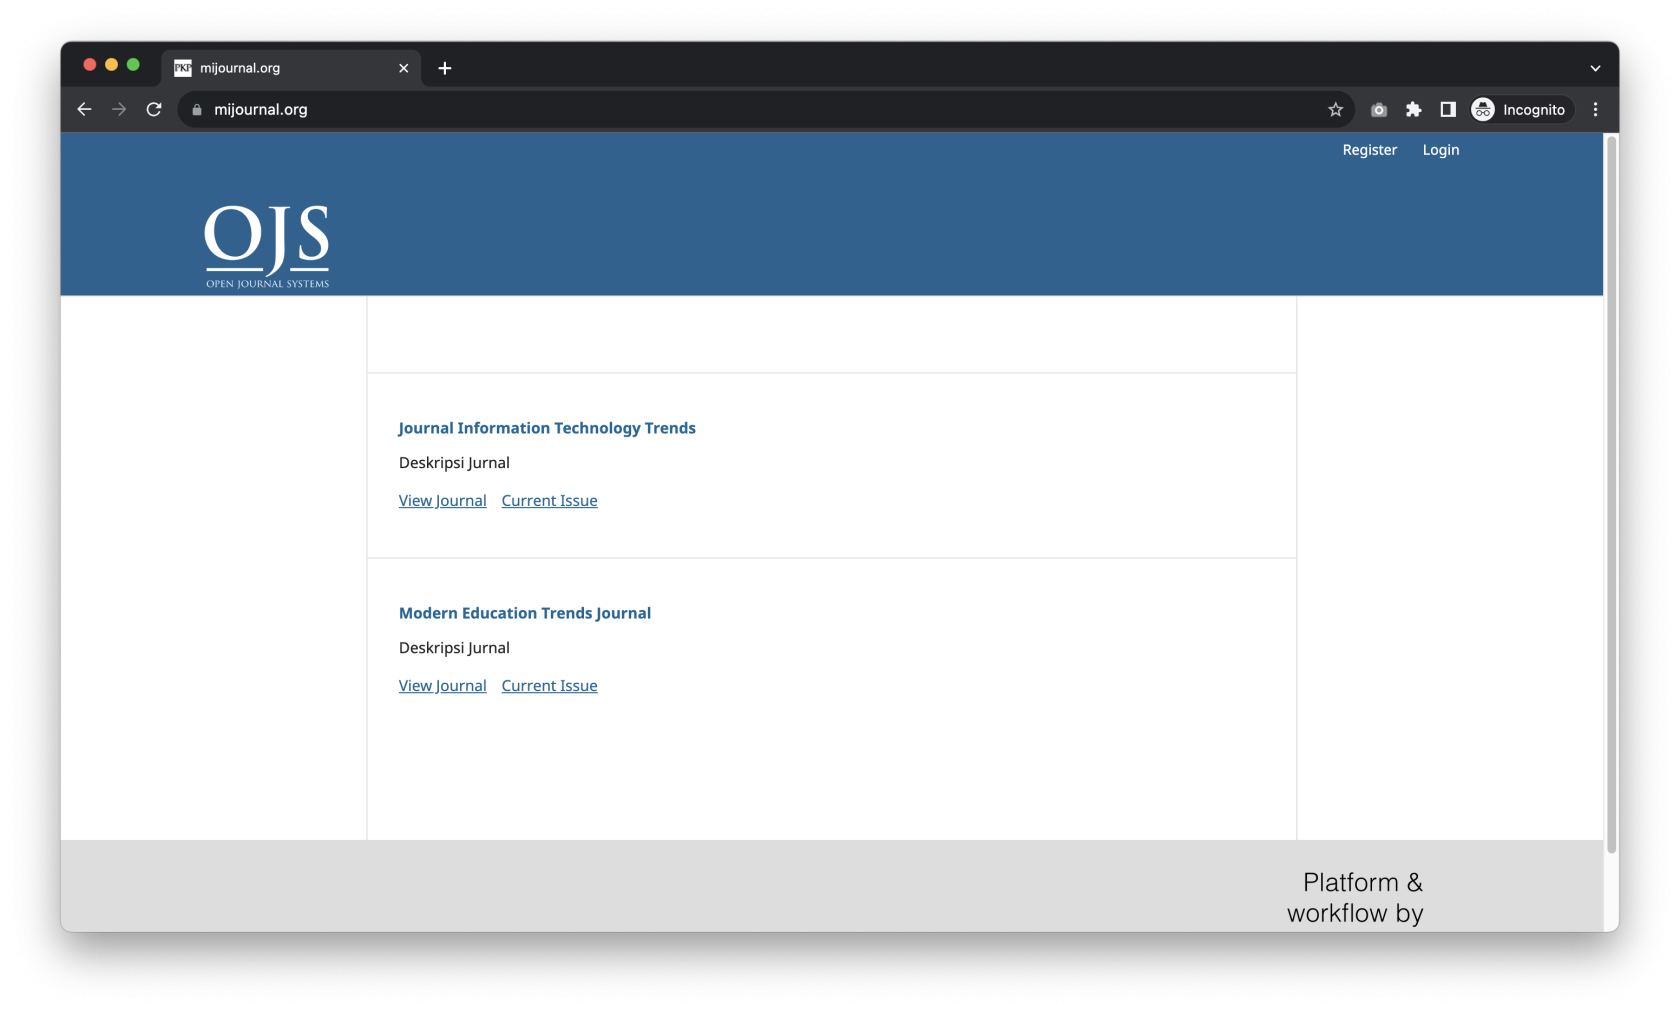Open Current Issue for Information Technology Trends
This screenshot has width=1680, height=1012.
(549, 501)
